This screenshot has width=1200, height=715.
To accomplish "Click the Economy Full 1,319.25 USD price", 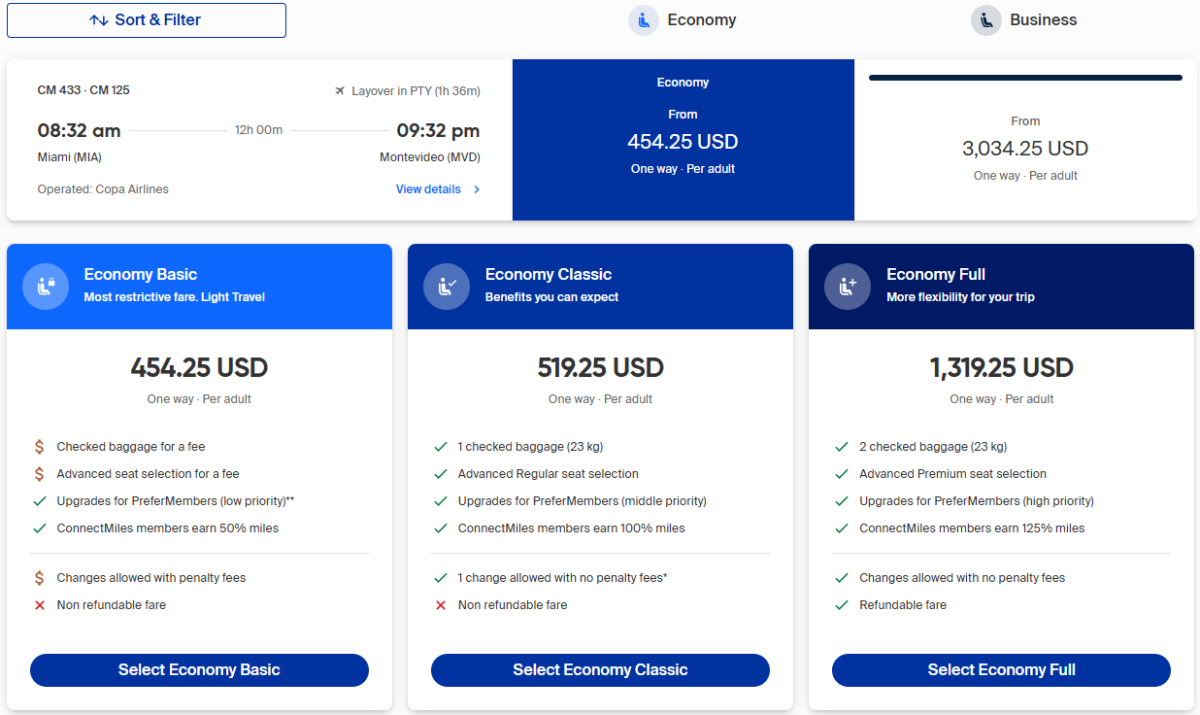I will click(1001, 368).
